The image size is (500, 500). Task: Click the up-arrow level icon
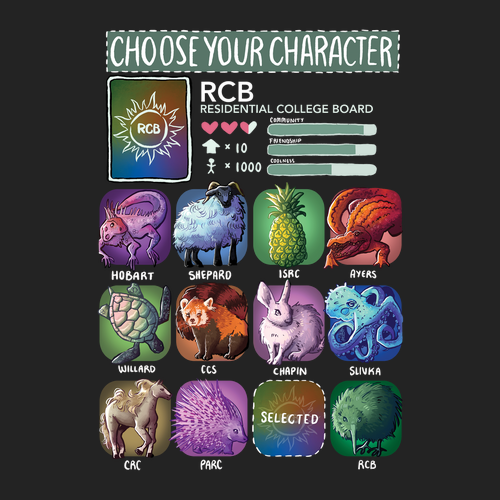211,147
